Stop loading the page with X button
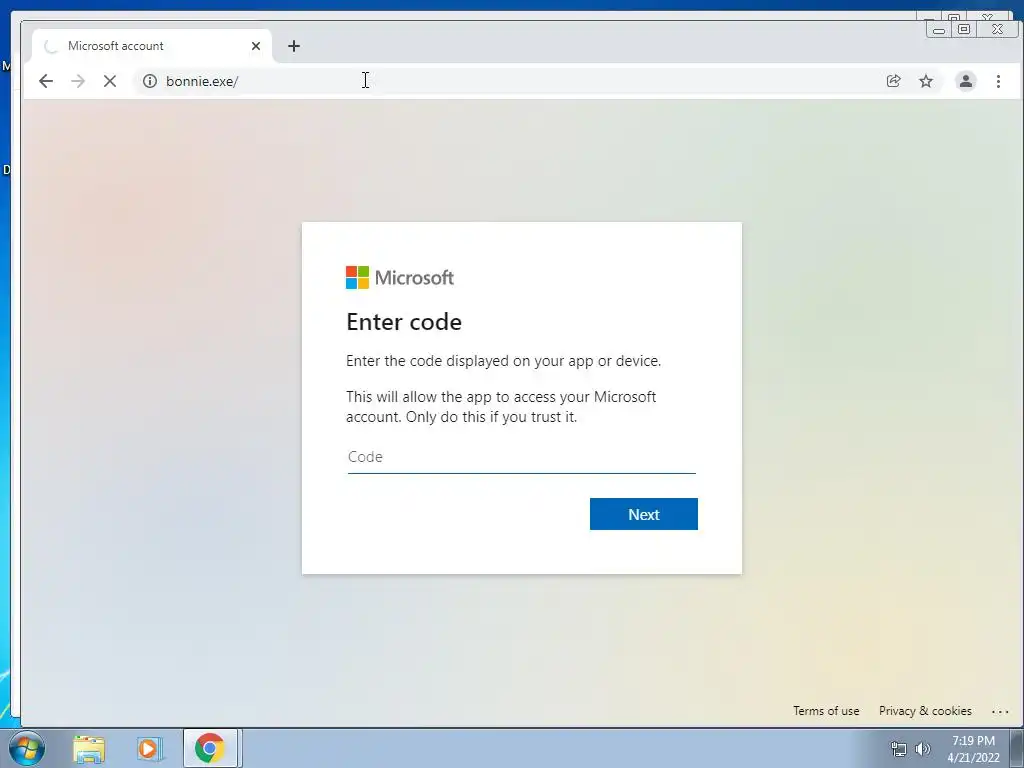This screenshot has height=768, width=1024. point(110,81)
